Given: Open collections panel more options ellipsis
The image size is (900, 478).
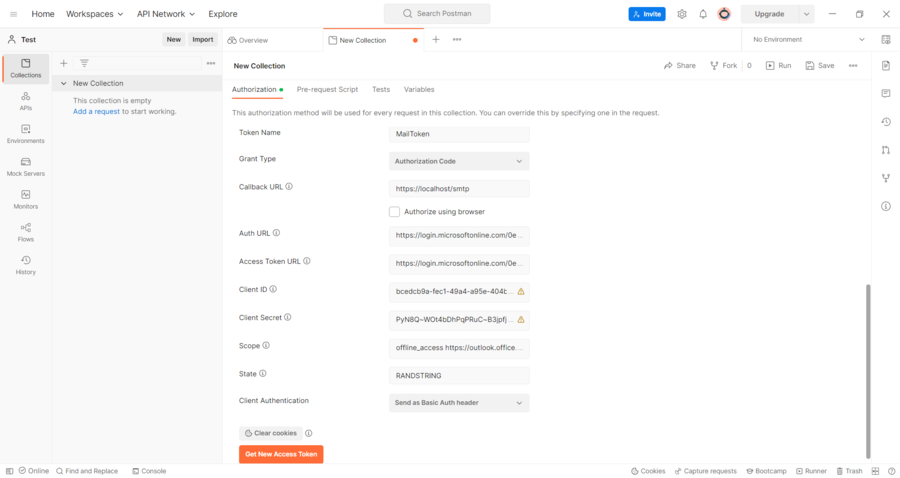Looking at the screenshot, I should 211,63.
